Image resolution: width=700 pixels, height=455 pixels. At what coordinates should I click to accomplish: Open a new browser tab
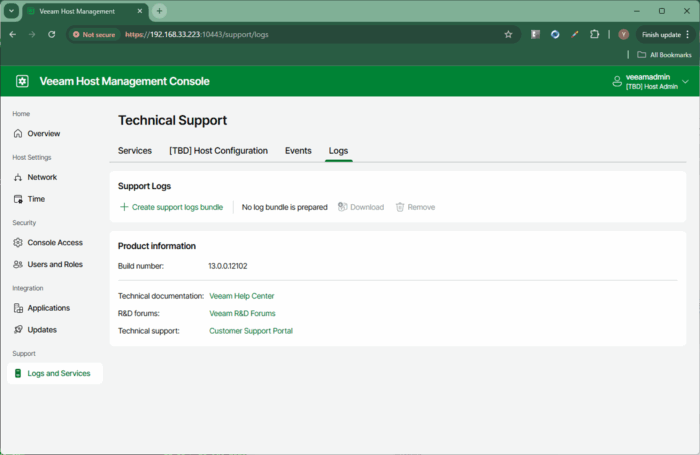pyautogui.click(x=159, y=11)
